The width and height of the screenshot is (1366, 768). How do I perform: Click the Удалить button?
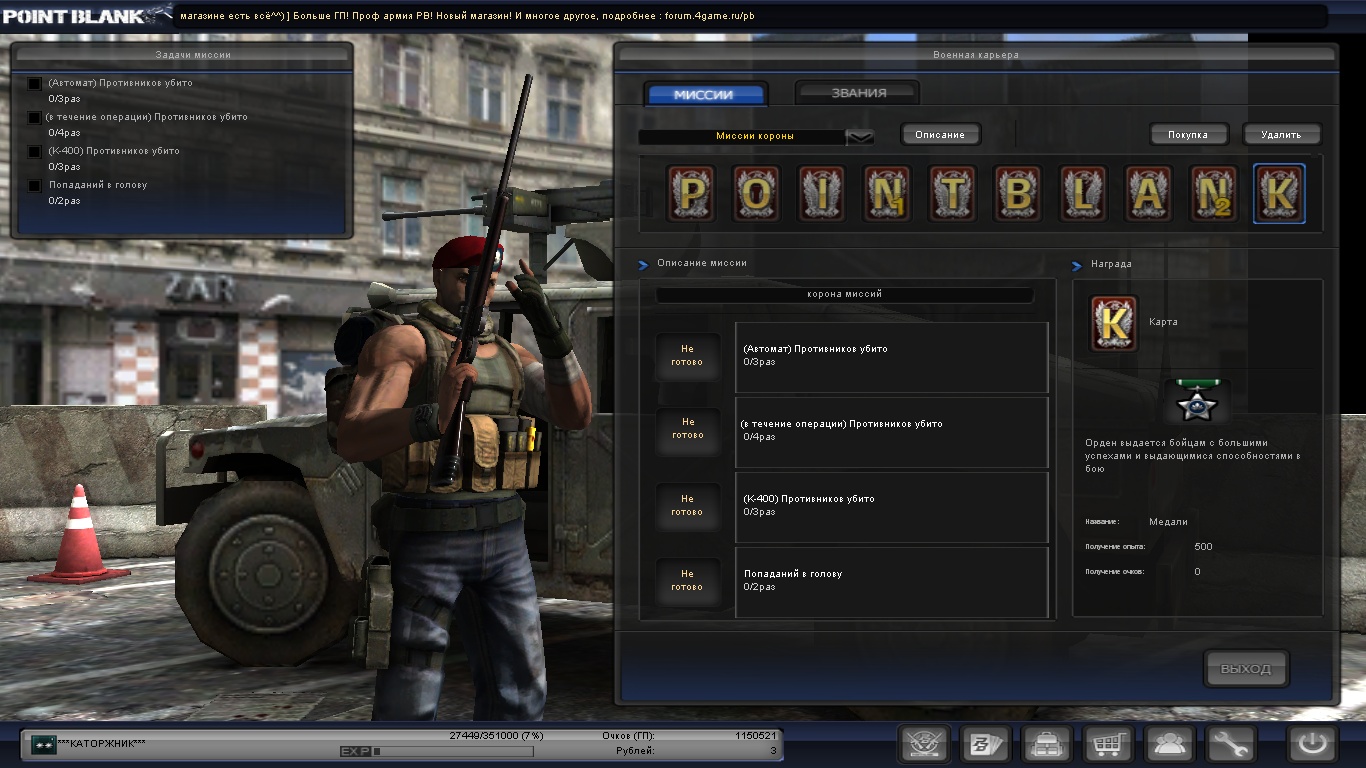[1281, 134]
